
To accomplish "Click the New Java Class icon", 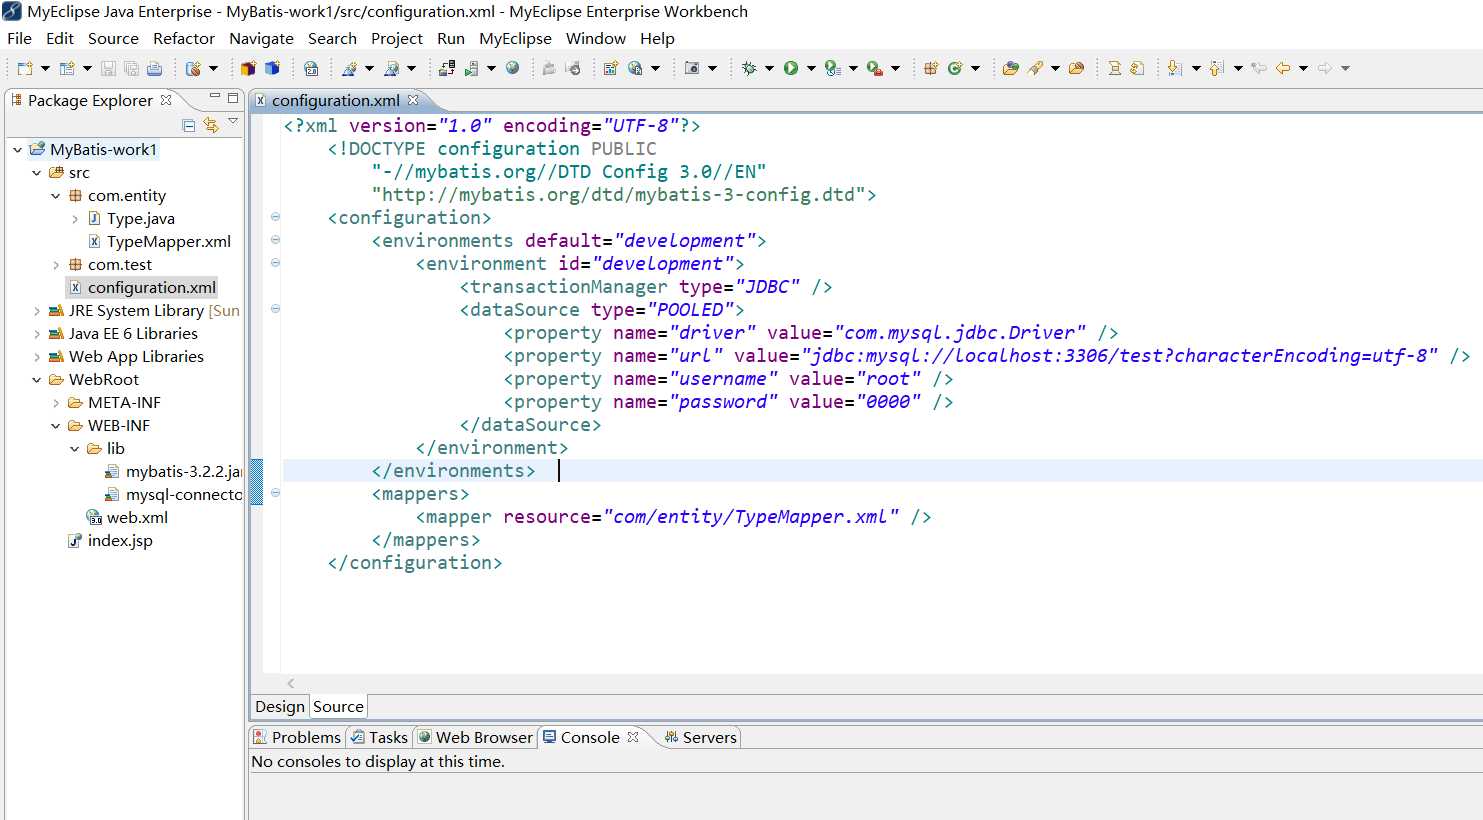I will 955,68.
